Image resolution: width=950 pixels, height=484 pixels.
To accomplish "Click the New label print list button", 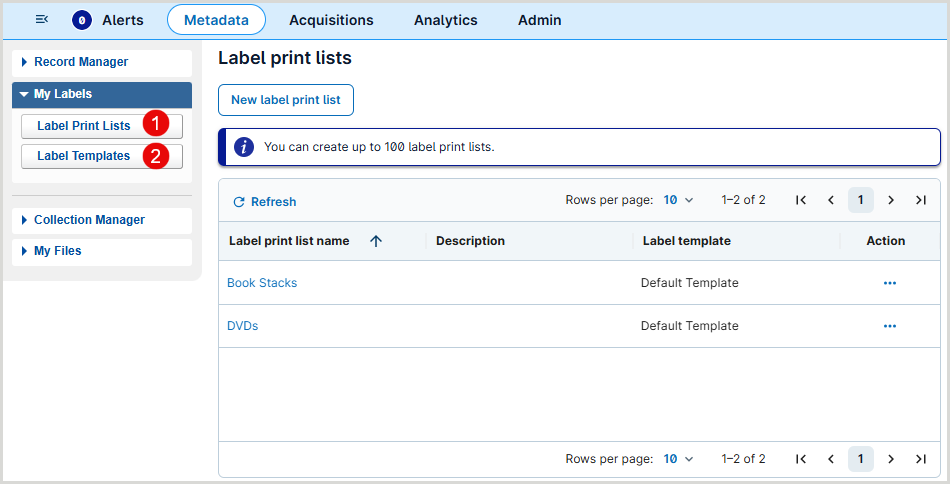I will (x=286, y=100).
